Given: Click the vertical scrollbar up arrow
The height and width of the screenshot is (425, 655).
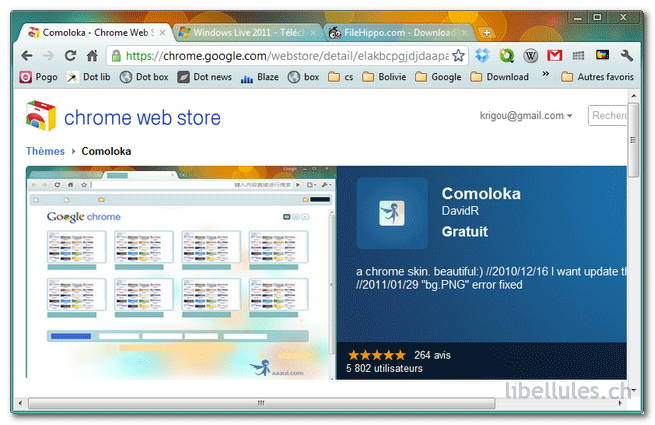Looking at the screenshot, I should (633, 96).
